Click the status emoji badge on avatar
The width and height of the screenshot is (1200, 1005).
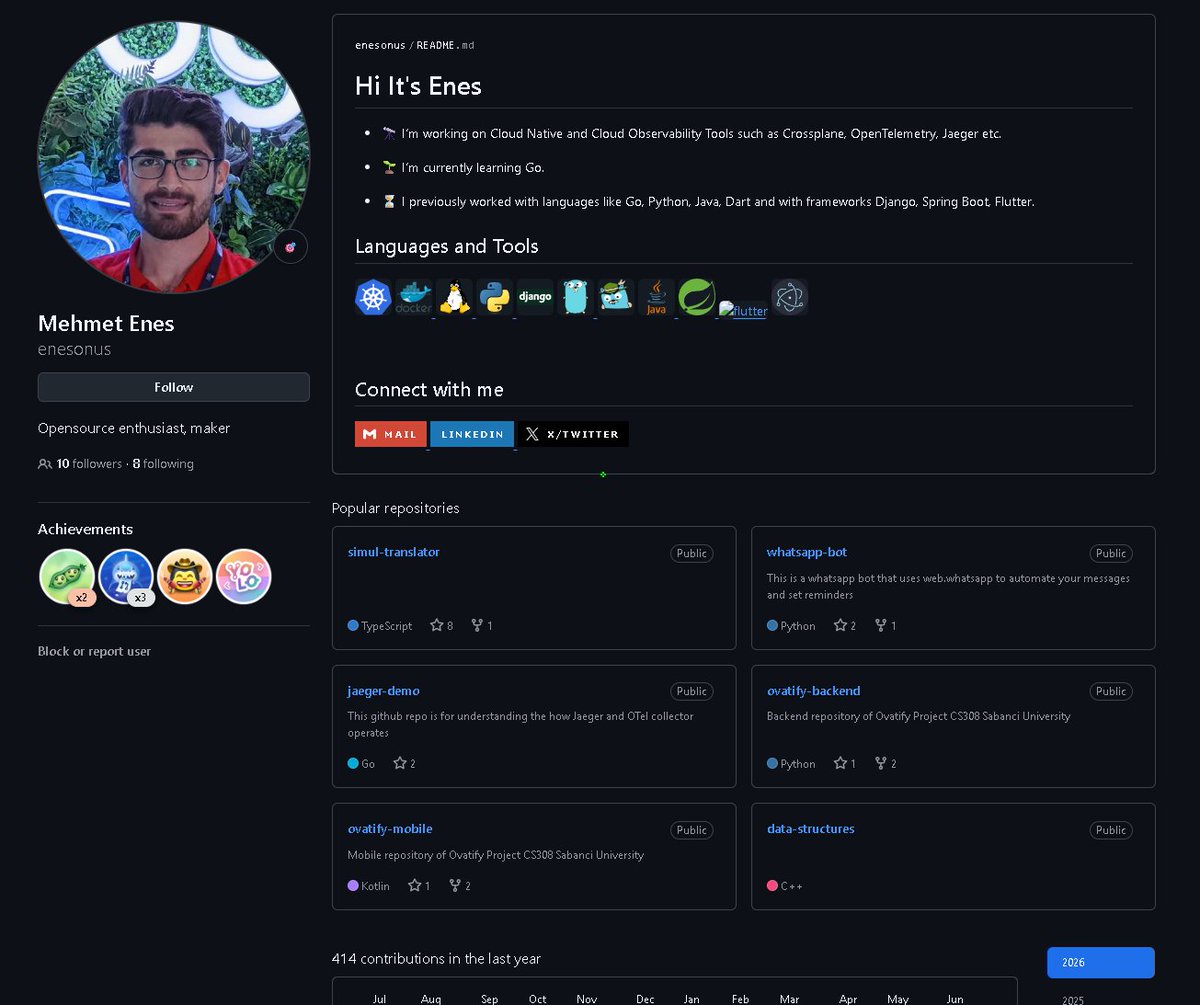tap(291, 247)
